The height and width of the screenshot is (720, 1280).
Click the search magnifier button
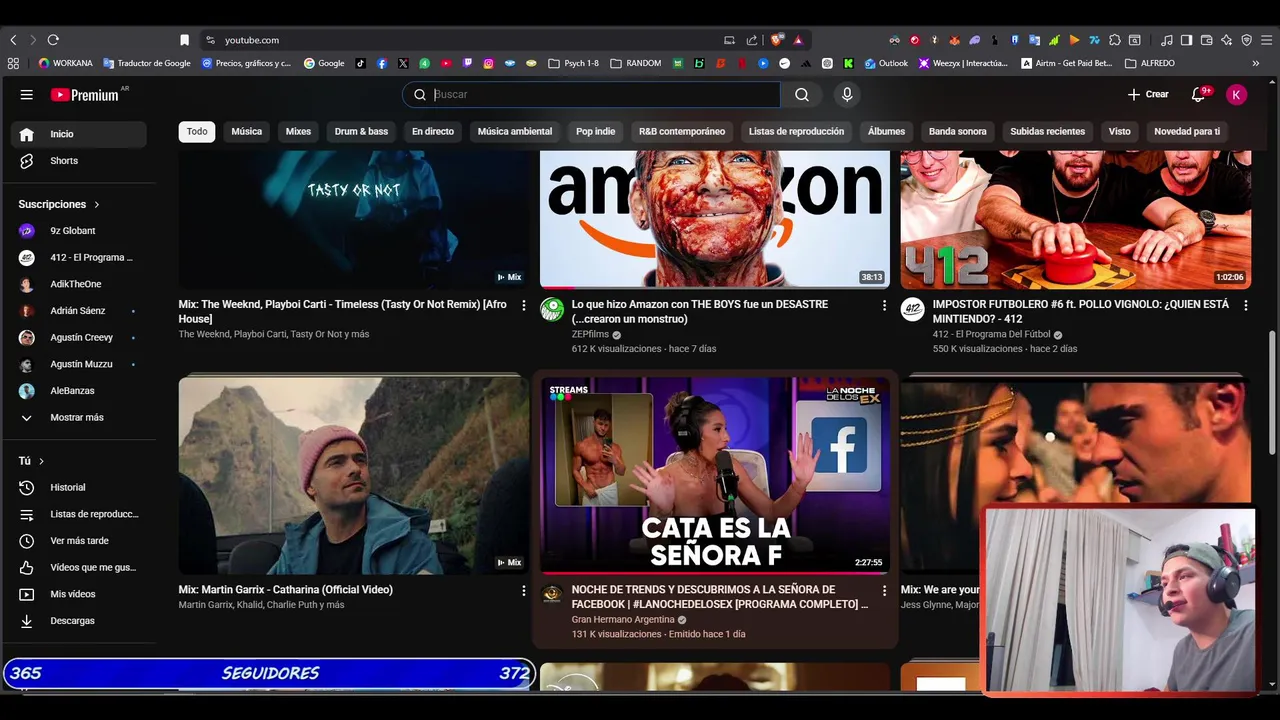tap(802, 94)
